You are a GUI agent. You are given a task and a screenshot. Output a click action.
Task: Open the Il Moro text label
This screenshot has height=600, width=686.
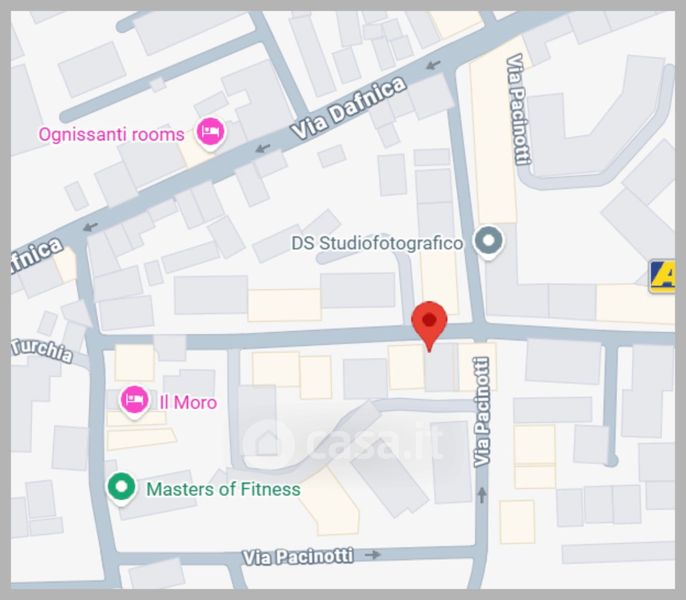(x=188, y=403)
